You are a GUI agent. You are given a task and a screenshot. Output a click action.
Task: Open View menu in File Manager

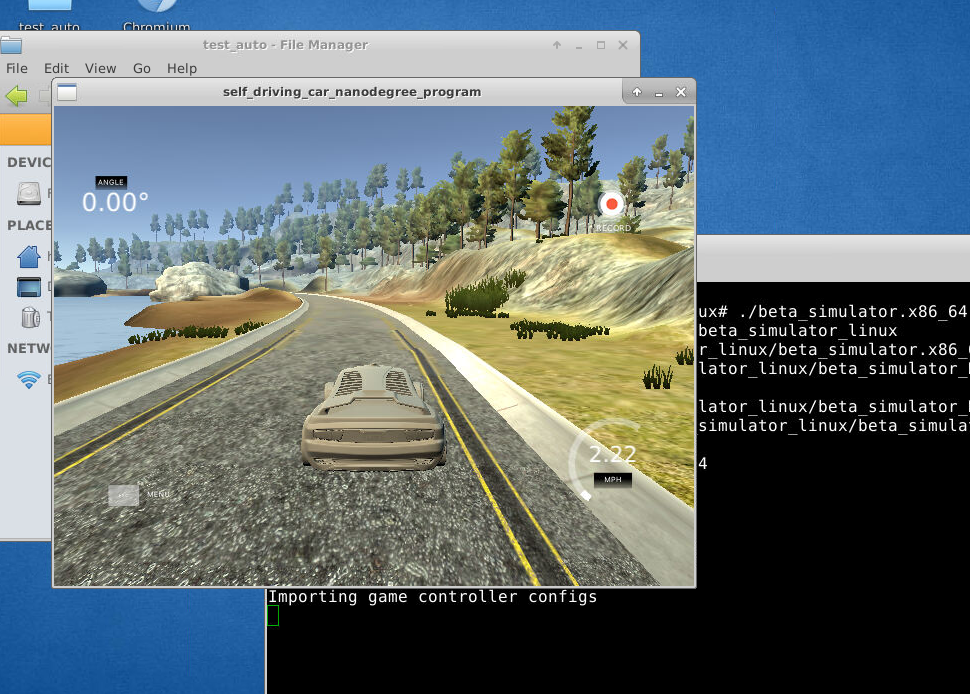point(100,68)
